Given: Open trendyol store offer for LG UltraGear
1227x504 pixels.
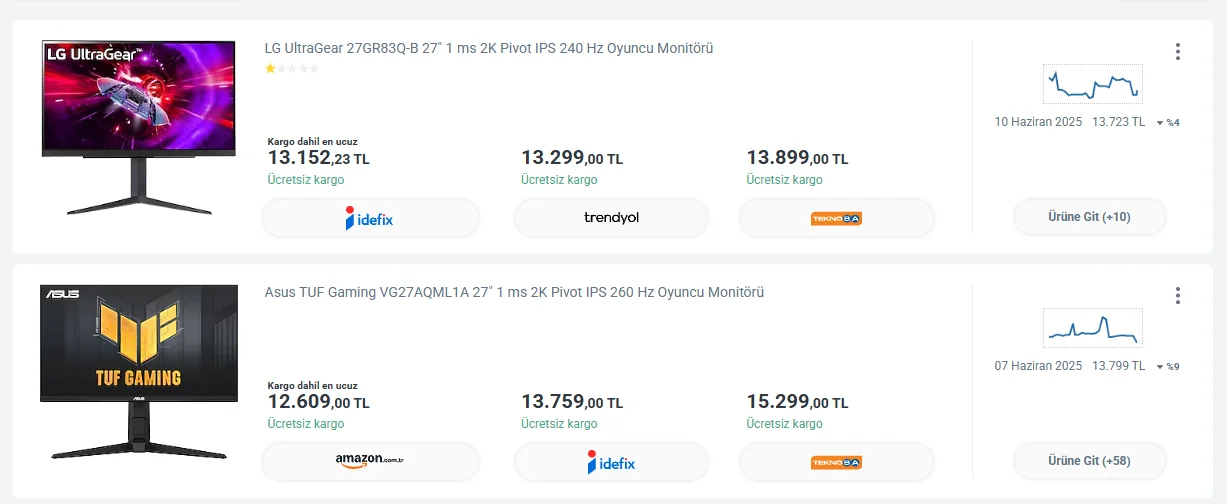Looking at the screenshot, I should pos(611,218).
